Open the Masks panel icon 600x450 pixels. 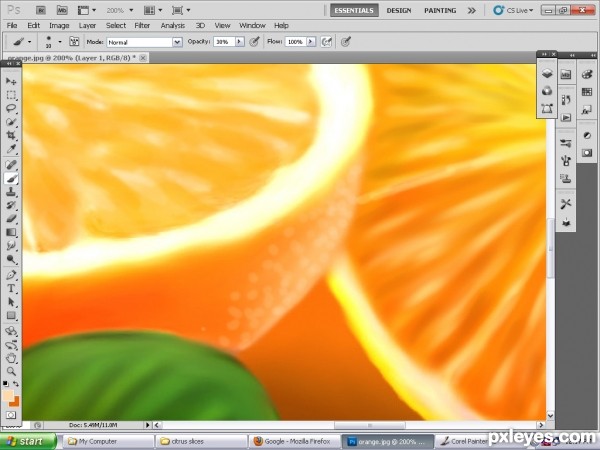[587, 153]
